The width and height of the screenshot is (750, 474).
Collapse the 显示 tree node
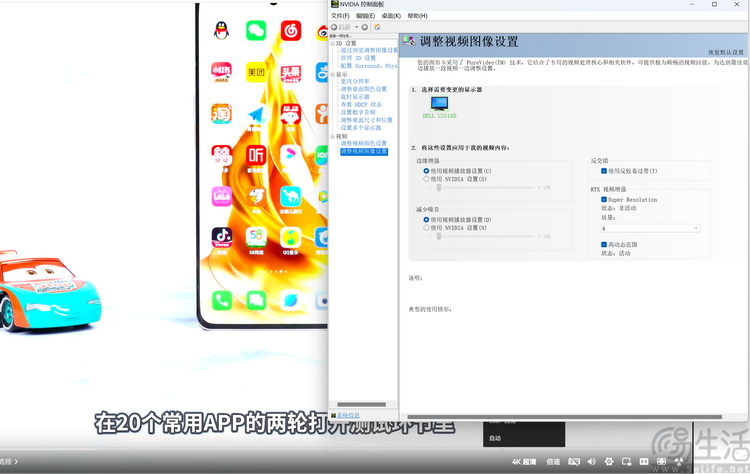pos(333,75)
